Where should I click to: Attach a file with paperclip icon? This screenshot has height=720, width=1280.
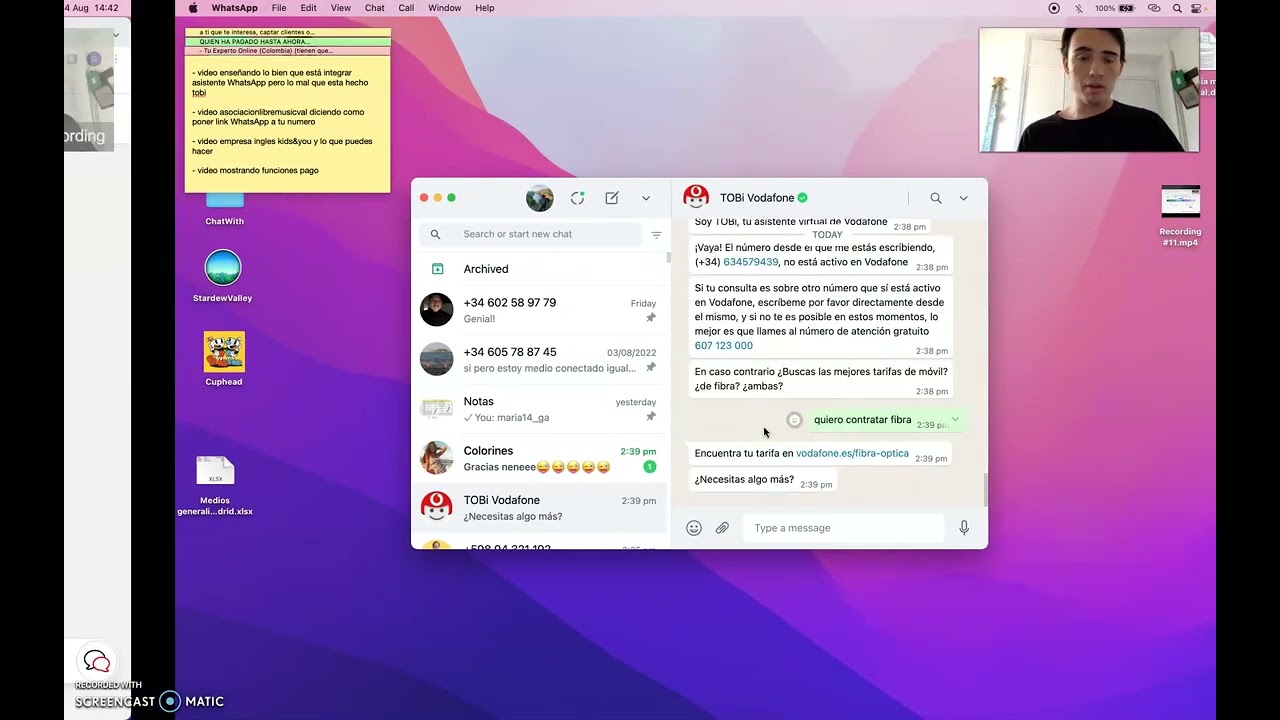pos(722,528)
